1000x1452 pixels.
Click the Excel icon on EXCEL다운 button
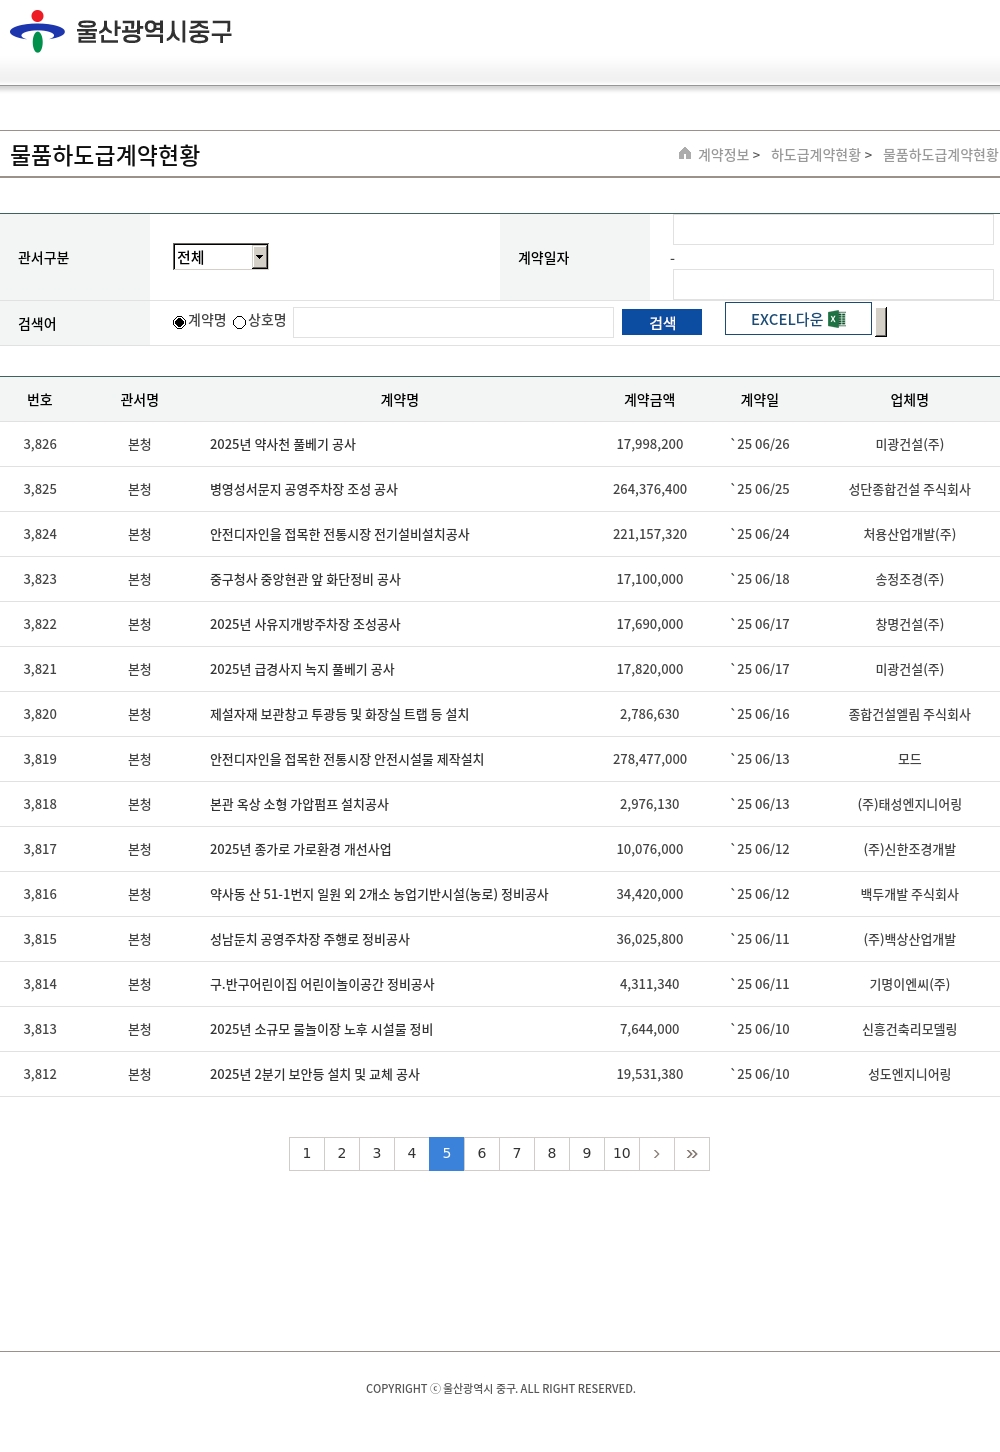(x=837, y=319)
